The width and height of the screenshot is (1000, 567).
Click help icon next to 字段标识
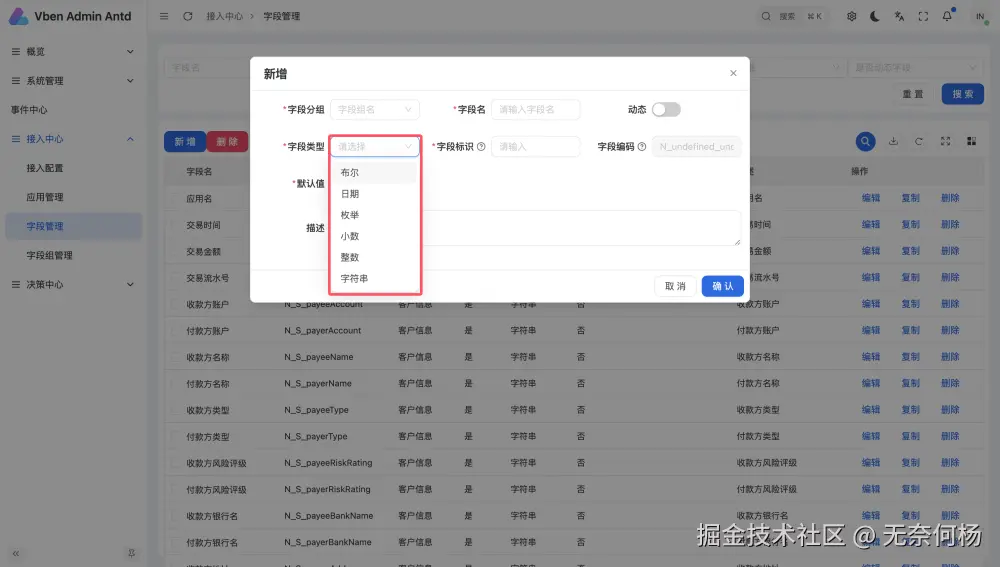pyautogui.click(x=482, y=147)
